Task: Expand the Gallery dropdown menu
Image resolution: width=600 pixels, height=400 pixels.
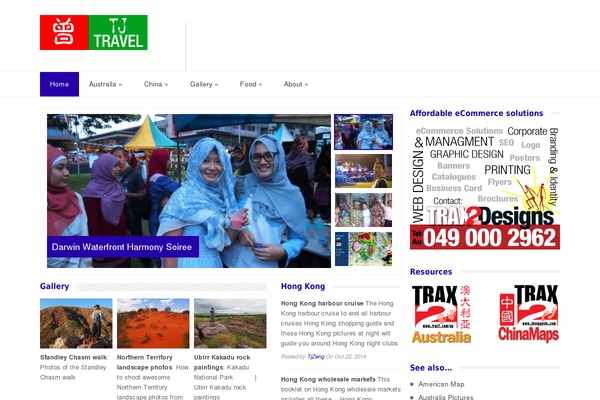Action: coord(204,84)
